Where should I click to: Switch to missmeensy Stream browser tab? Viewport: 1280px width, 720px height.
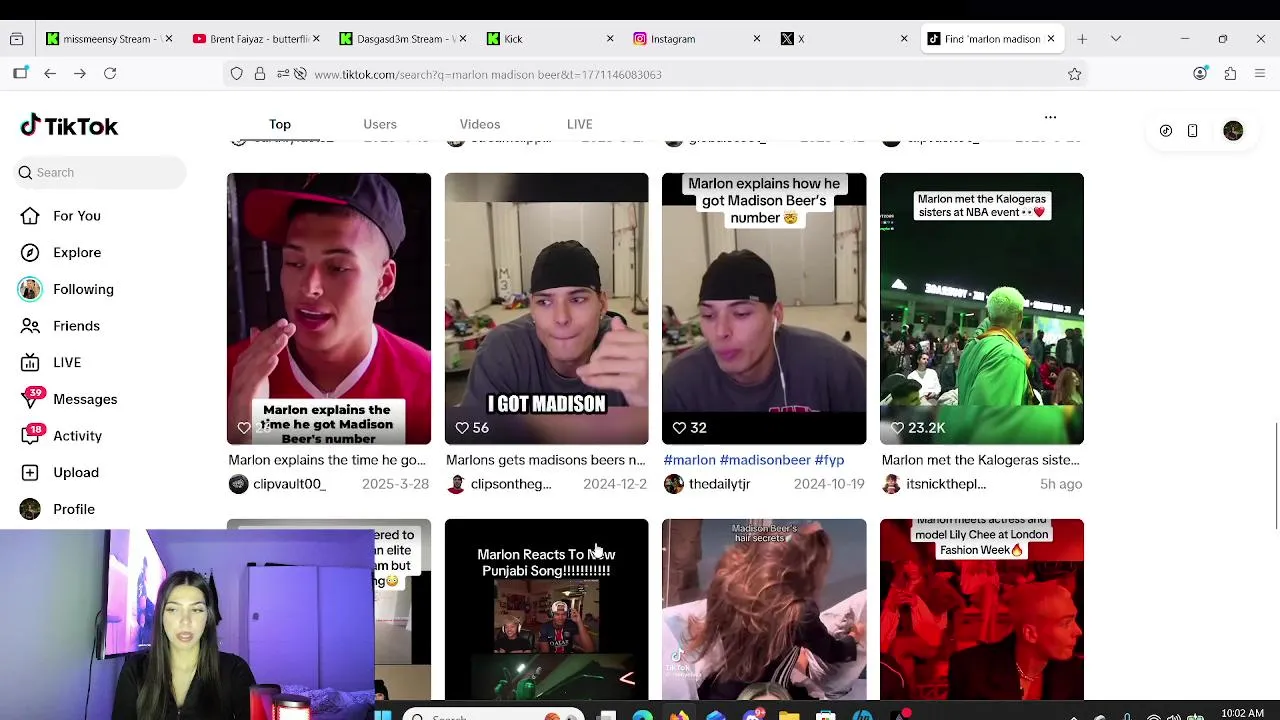tap(108, 39)
